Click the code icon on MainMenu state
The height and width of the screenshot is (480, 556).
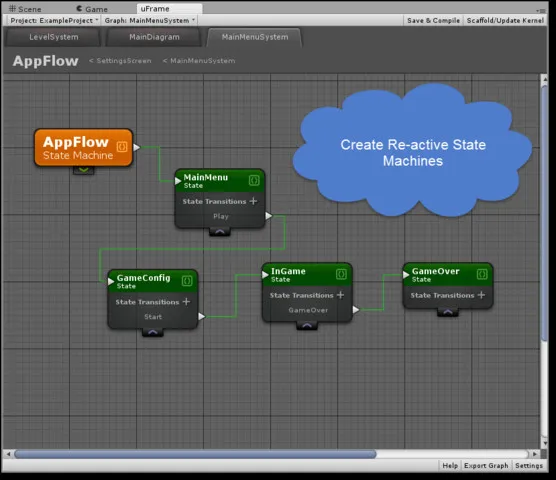click(x=254, y=180)
